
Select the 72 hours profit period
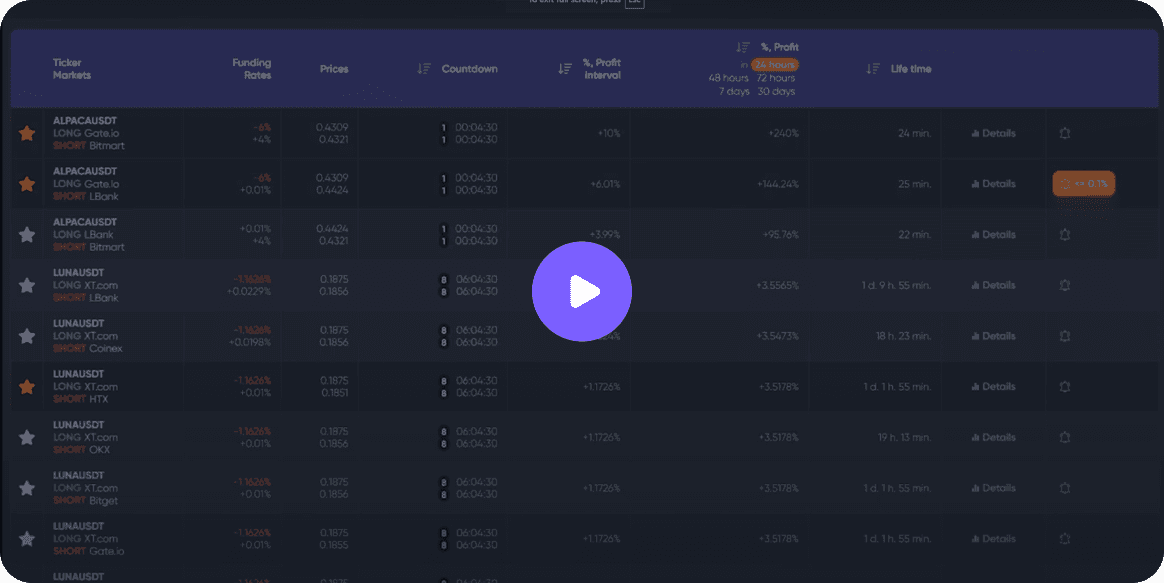[776, 78]
